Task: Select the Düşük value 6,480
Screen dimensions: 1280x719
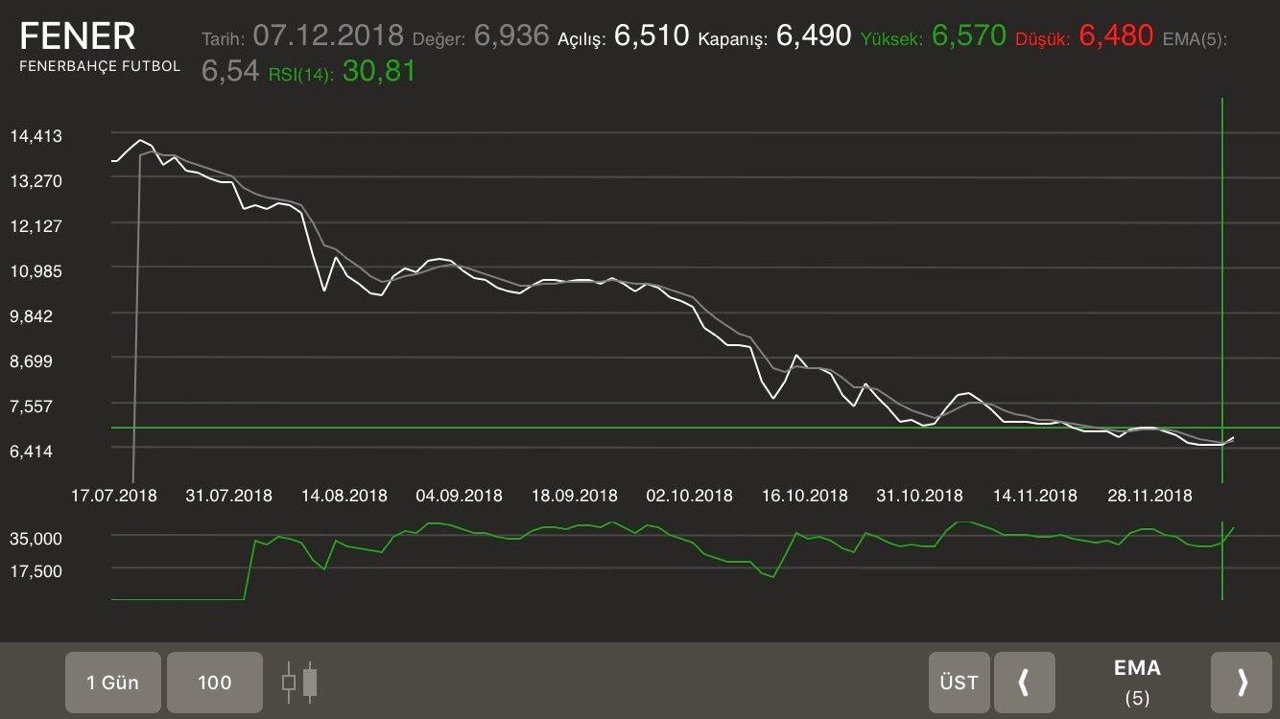Action: coord(1116,36)
